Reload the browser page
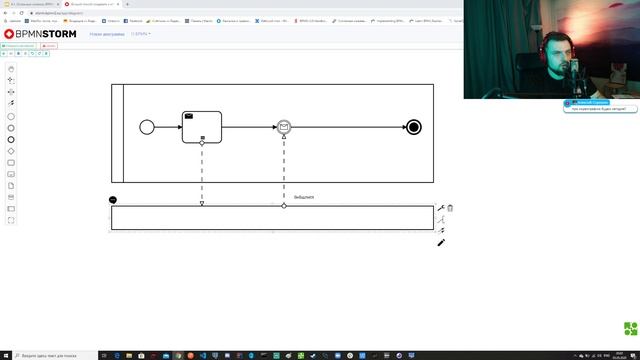This screenshot has height=360, width=640. (22, 13)
